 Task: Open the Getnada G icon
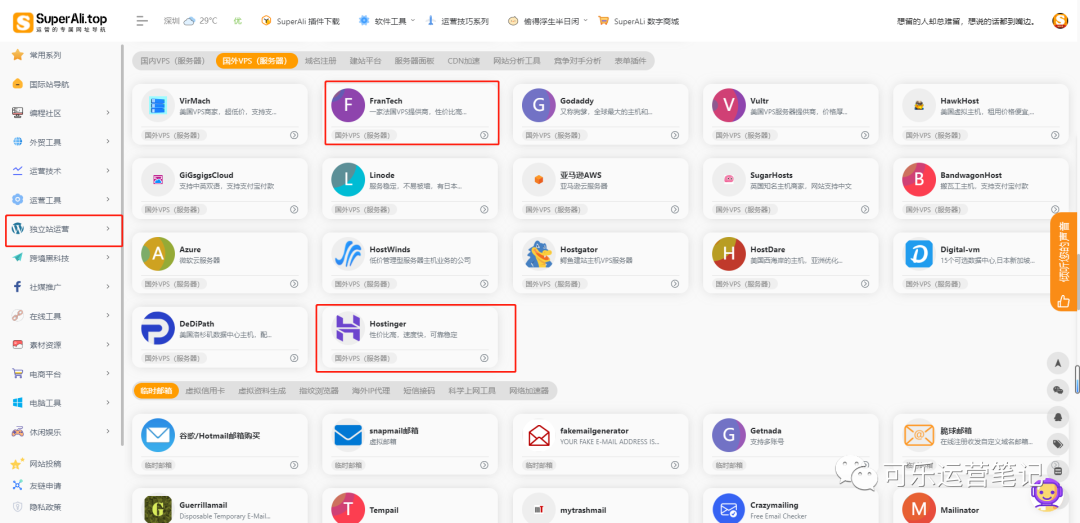pos(729,435)
